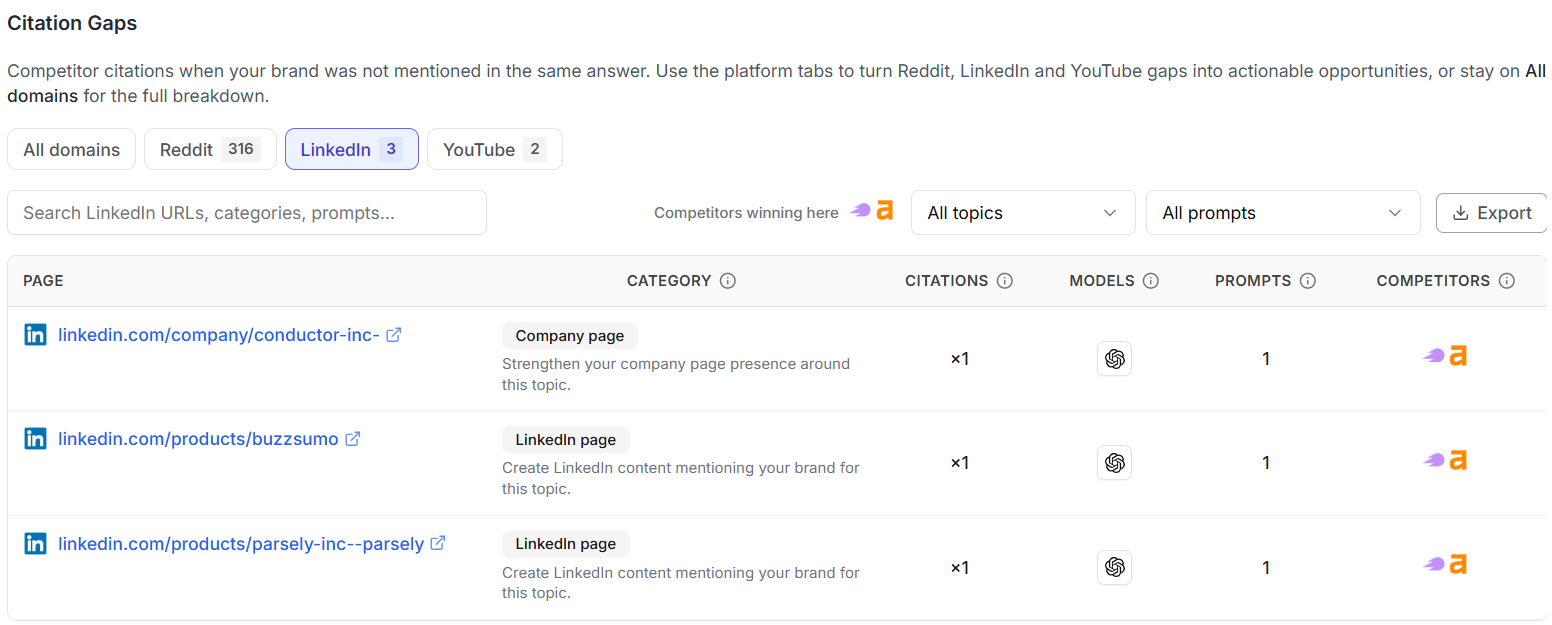Select the LinkedIn tab
The height and width of the screenshot is (625, 1552).
(351, 150)
